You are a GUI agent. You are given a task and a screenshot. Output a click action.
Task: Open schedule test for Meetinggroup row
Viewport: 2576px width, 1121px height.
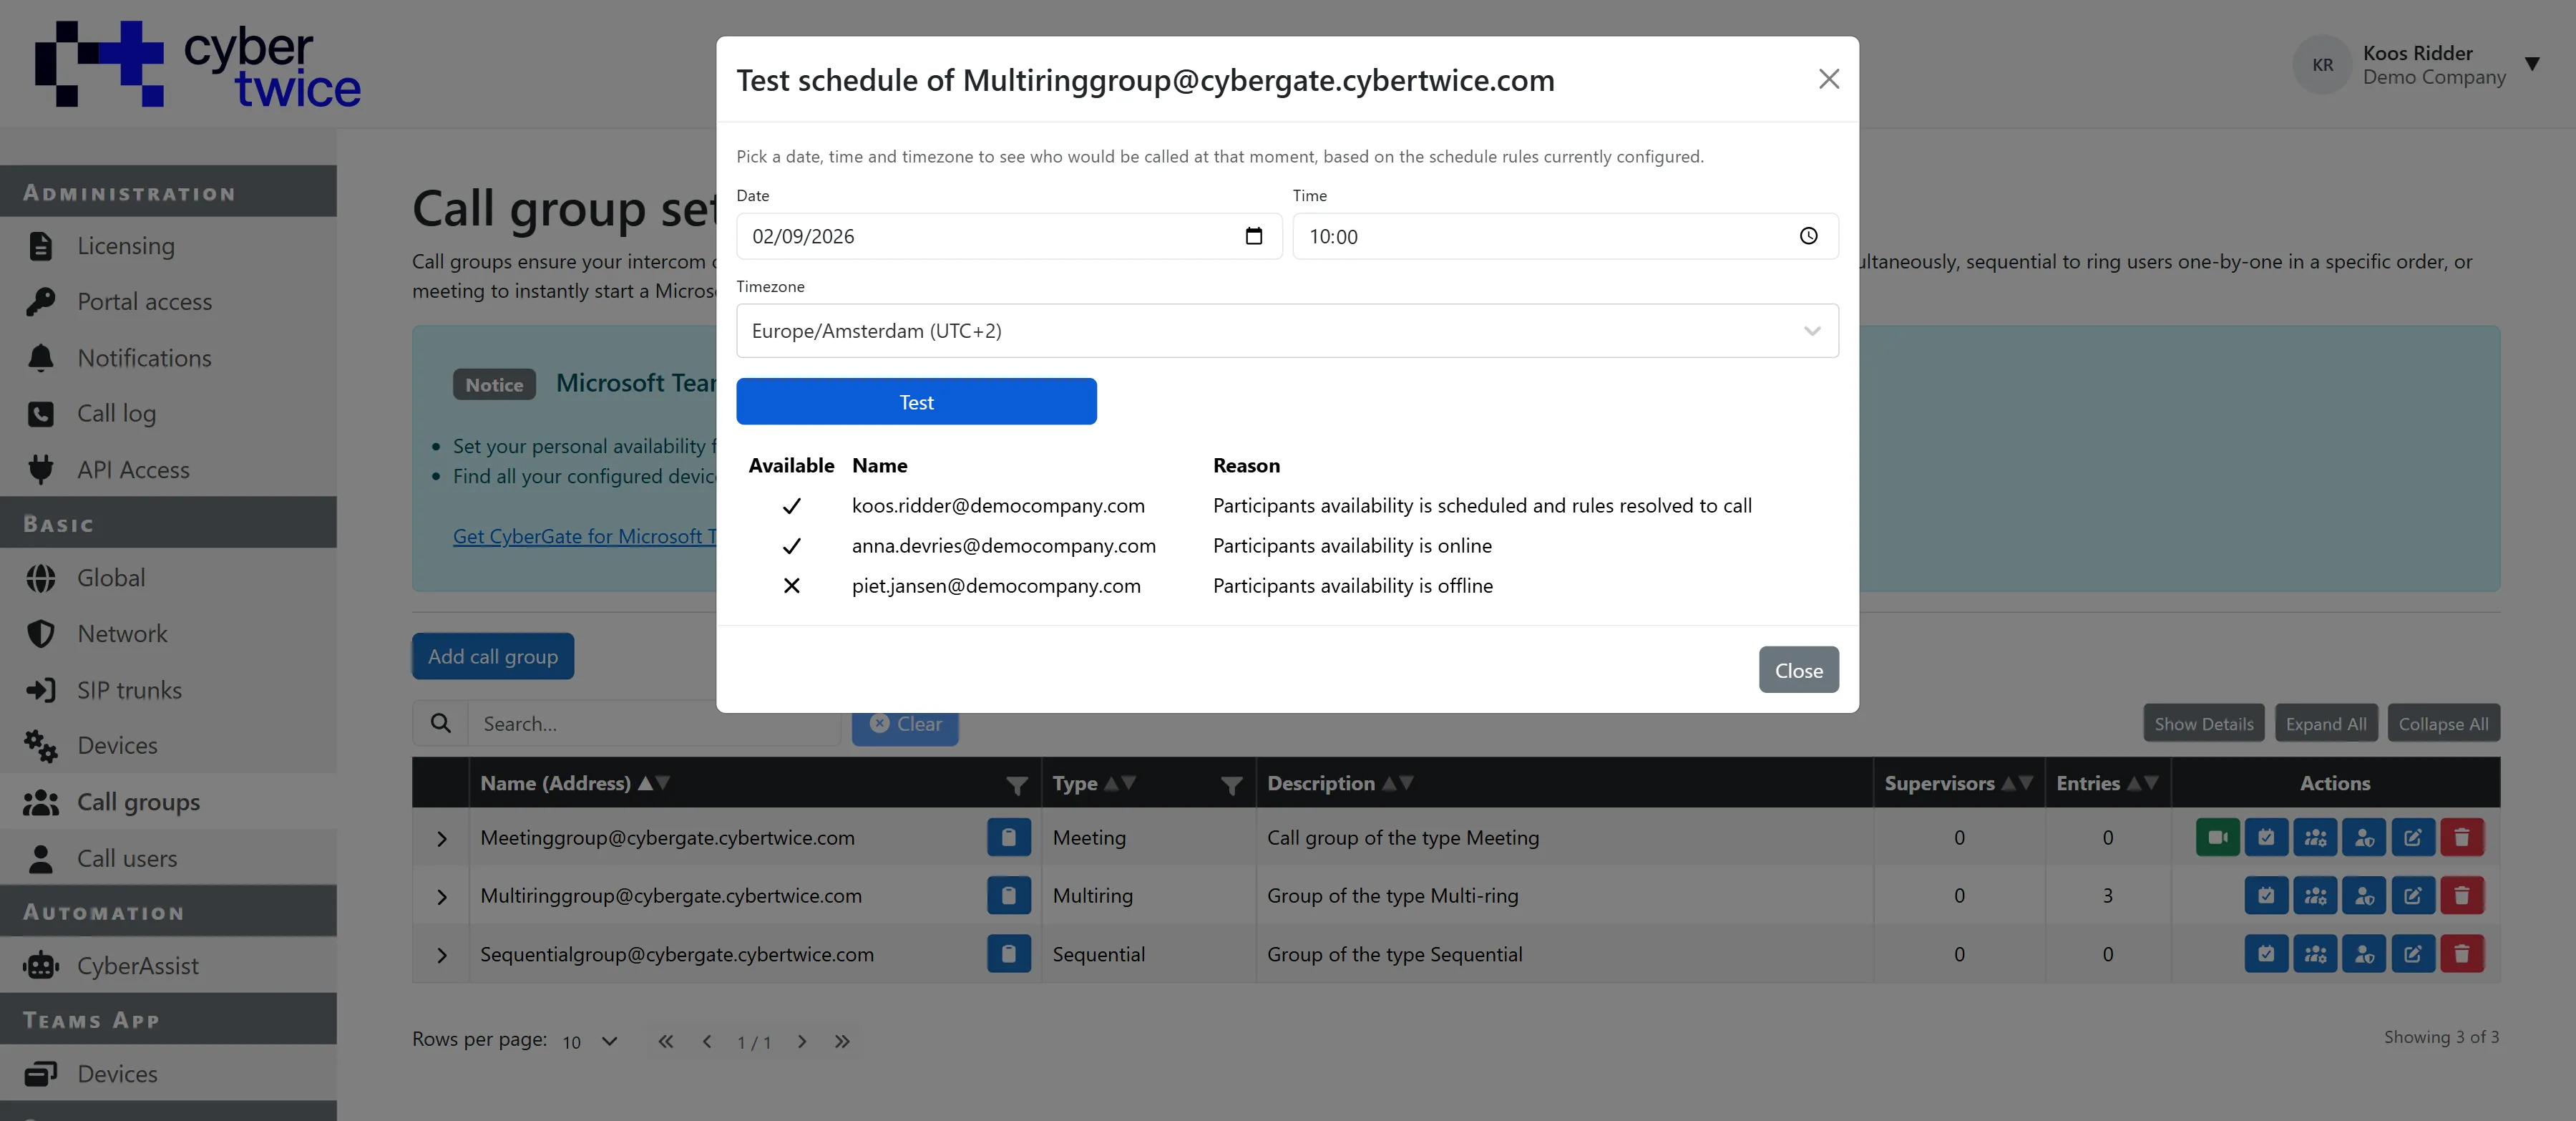pyautogui.click(x=2266, y=838)
